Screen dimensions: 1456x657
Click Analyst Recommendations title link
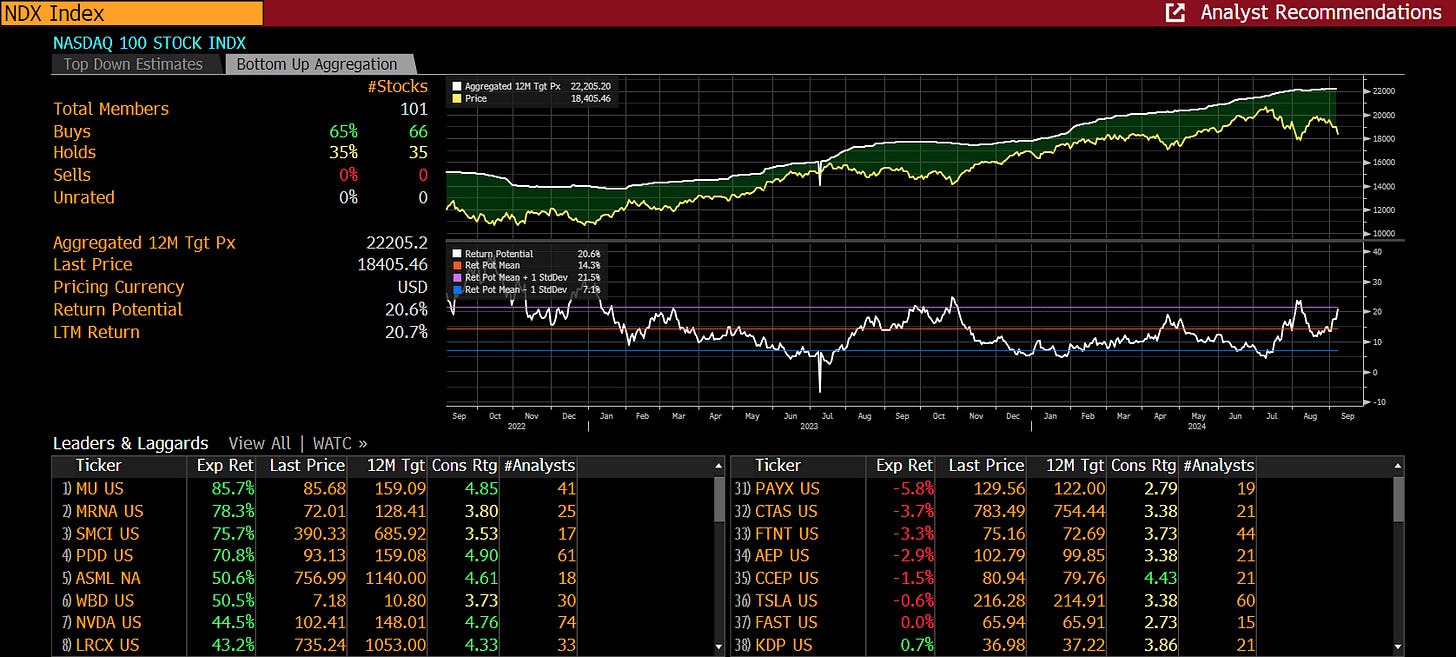pyautogui.click(x=1320, y=12)
